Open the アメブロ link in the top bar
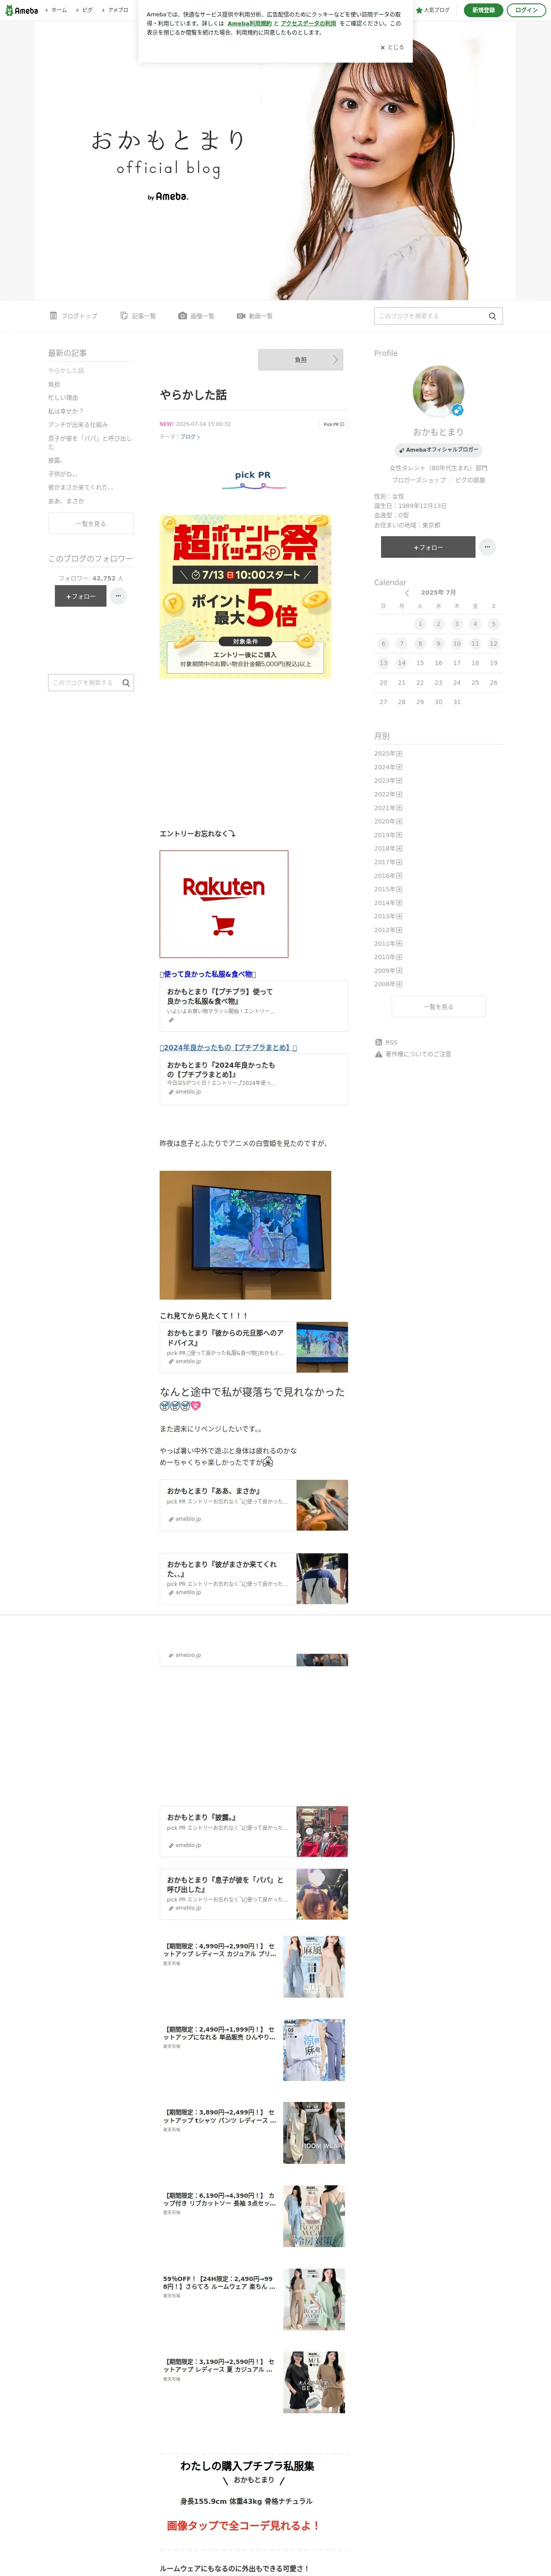The height and width of the screenshot is (2576, 551). [x=118, y=10]
